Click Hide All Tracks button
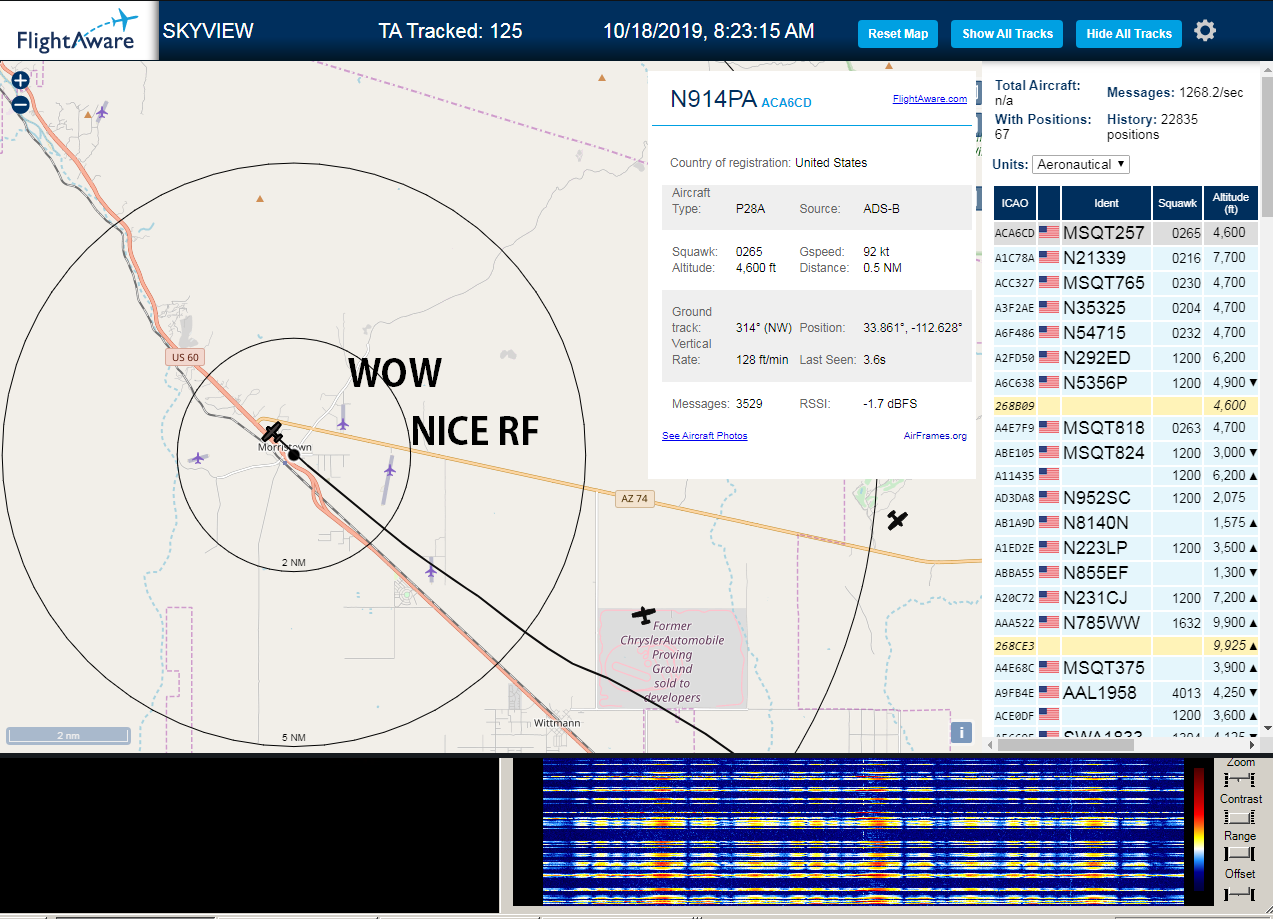1273x919 pixels. 1129,33
